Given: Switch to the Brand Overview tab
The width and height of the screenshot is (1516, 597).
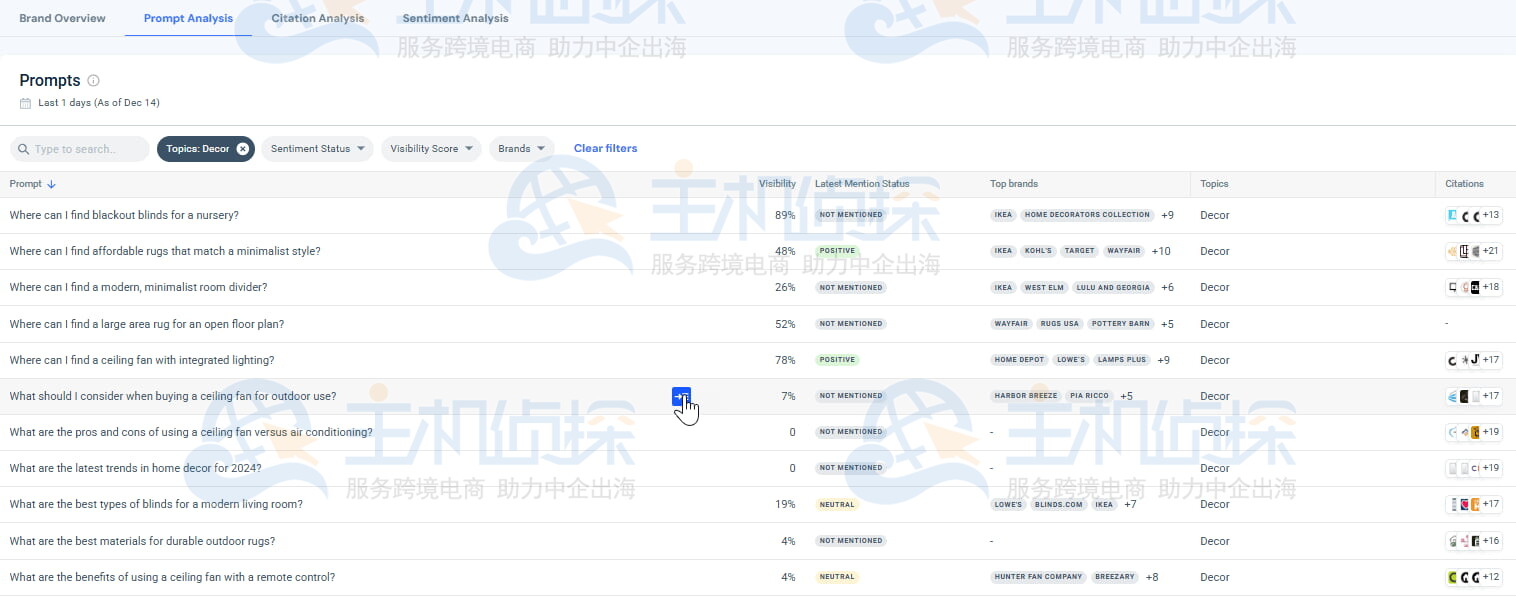Looking at the screenshot, I should tap(62, 17).
